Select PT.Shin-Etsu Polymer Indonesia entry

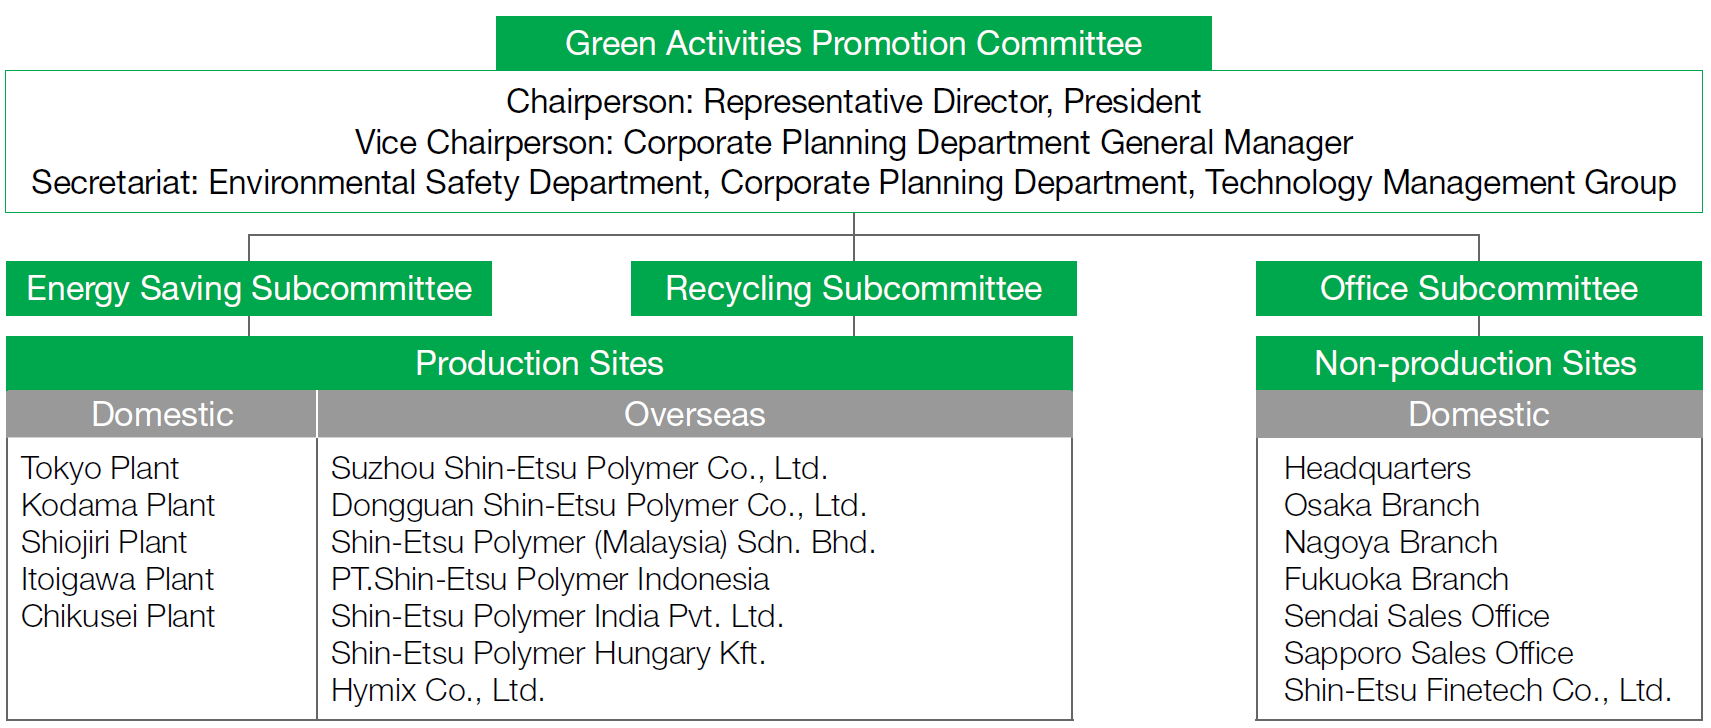point(550,579)
